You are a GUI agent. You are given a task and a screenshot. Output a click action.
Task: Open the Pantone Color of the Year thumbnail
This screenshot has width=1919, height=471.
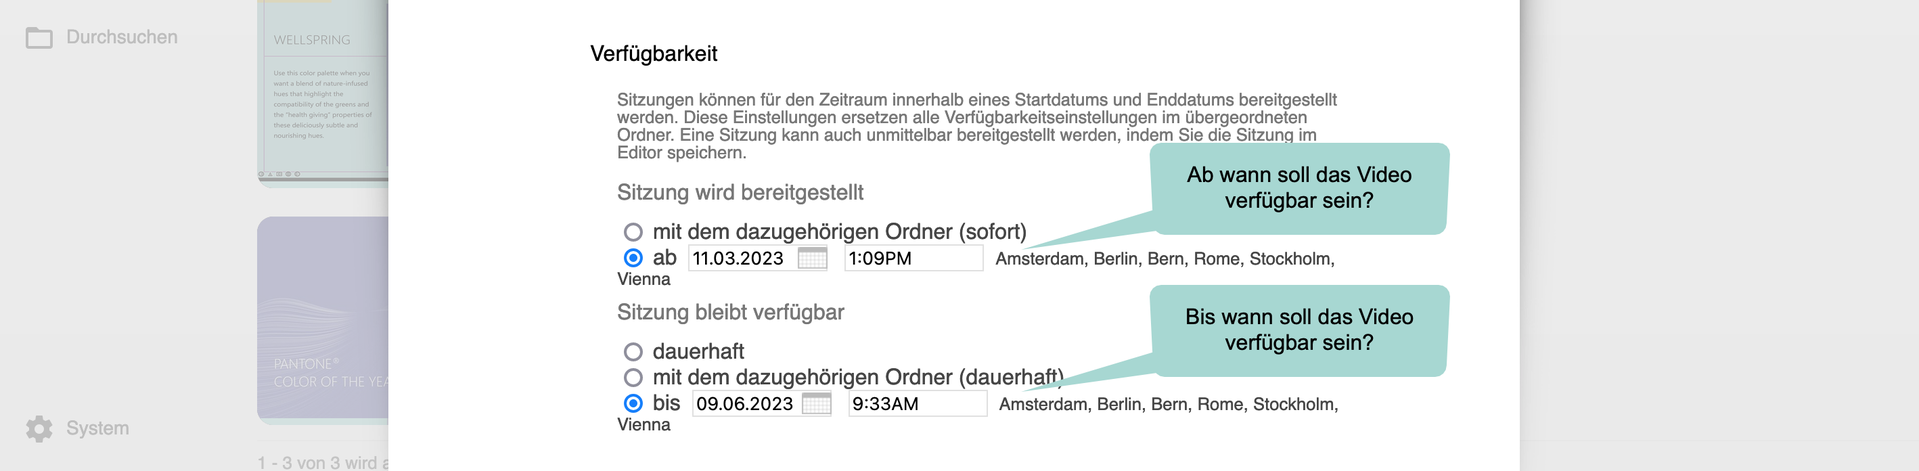pyautogui.click(x=322, y=320)
